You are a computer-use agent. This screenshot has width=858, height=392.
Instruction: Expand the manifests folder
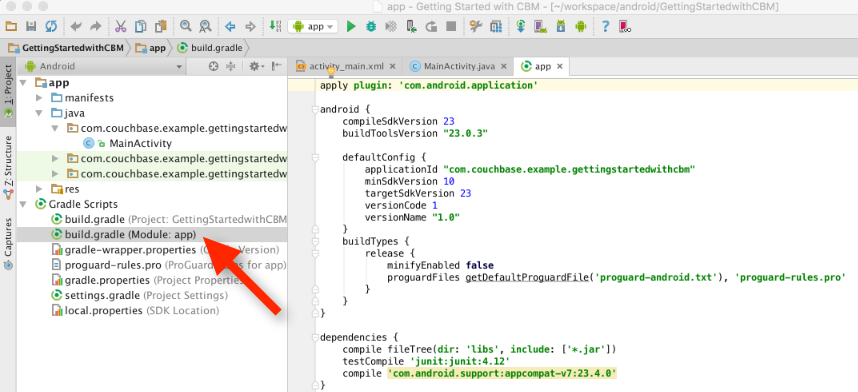[39, 98]
